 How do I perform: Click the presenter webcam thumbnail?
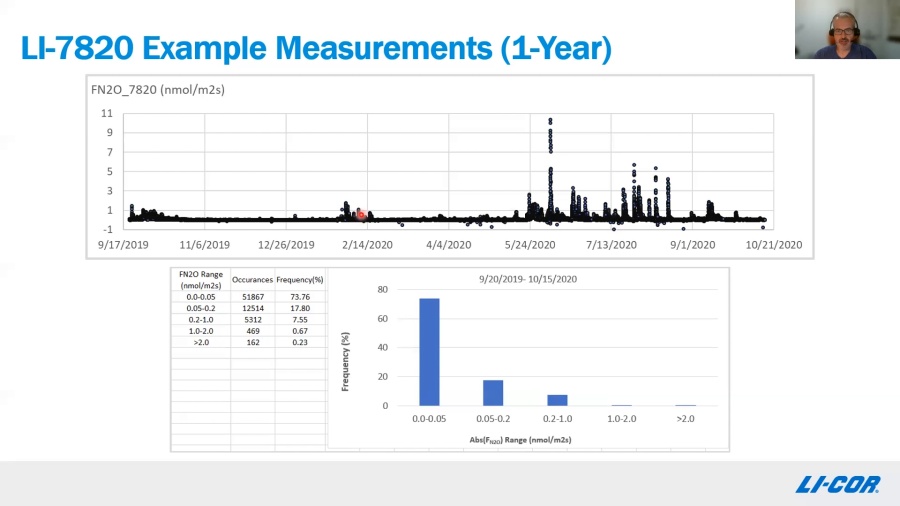click(847, 29)
